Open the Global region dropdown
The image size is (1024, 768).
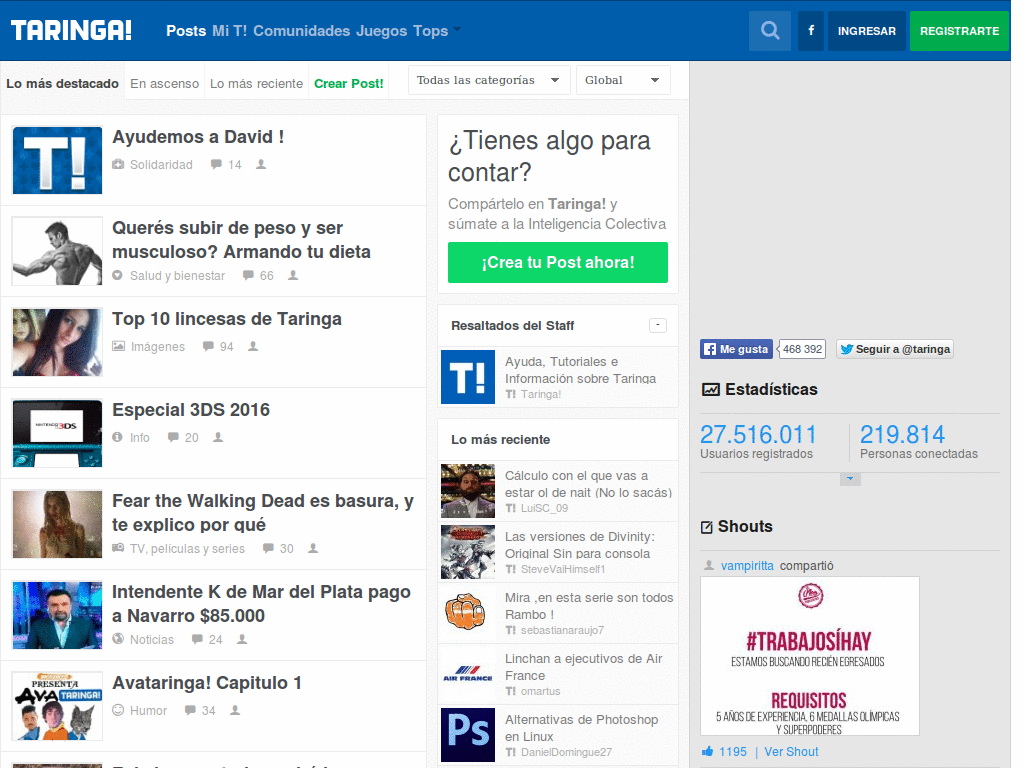[x=622, y=80]
